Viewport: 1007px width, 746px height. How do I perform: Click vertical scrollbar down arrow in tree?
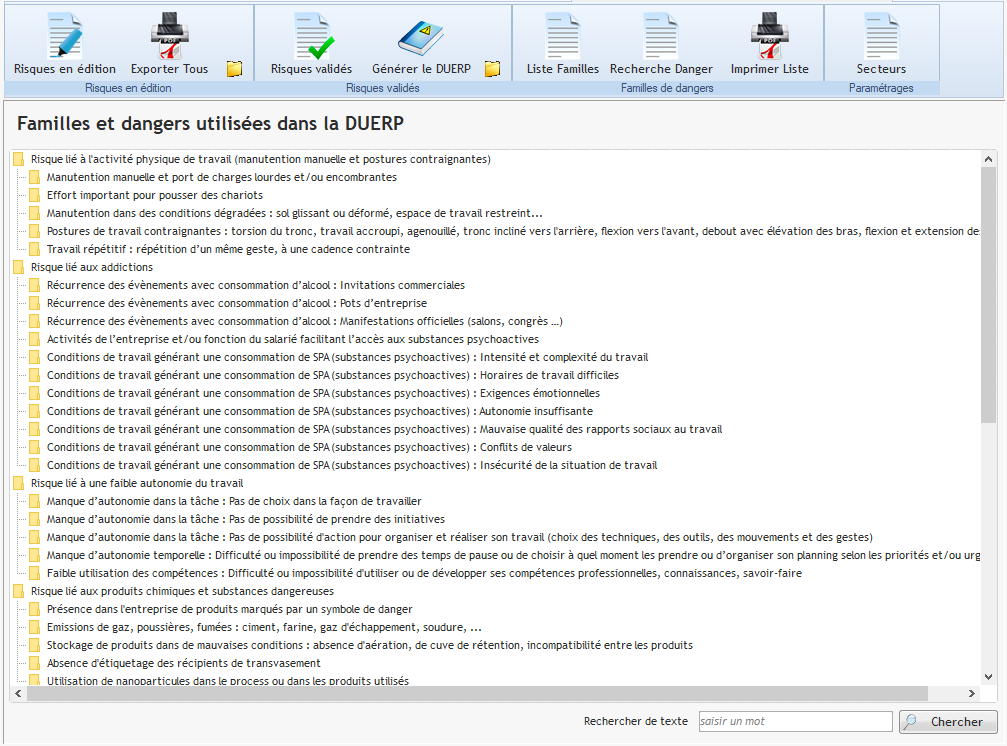coord(989,677)
